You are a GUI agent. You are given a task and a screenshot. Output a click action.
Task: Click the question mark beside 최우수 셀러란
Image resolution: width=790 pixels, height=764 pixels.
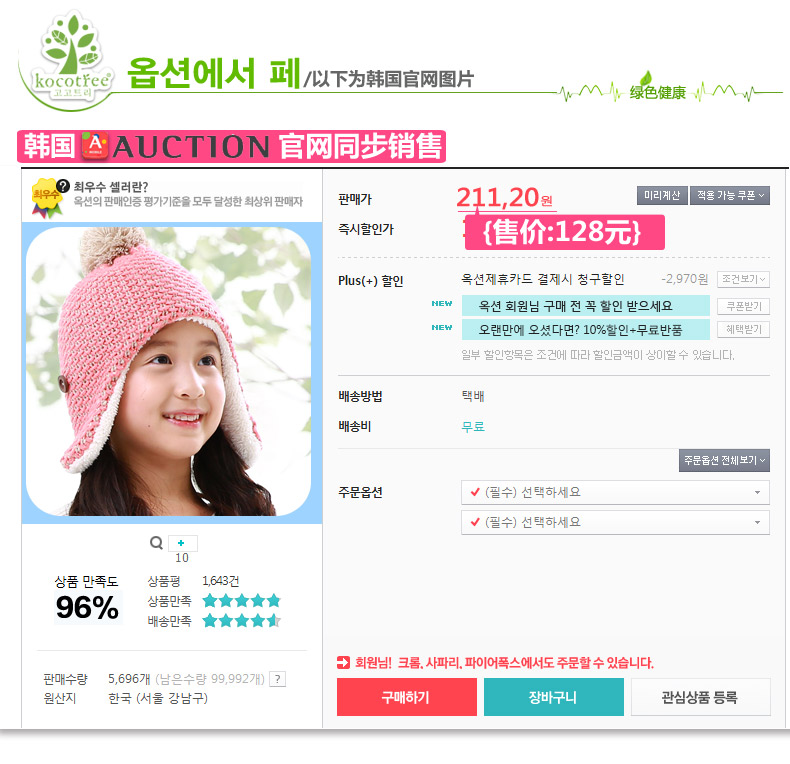point(63,186)
